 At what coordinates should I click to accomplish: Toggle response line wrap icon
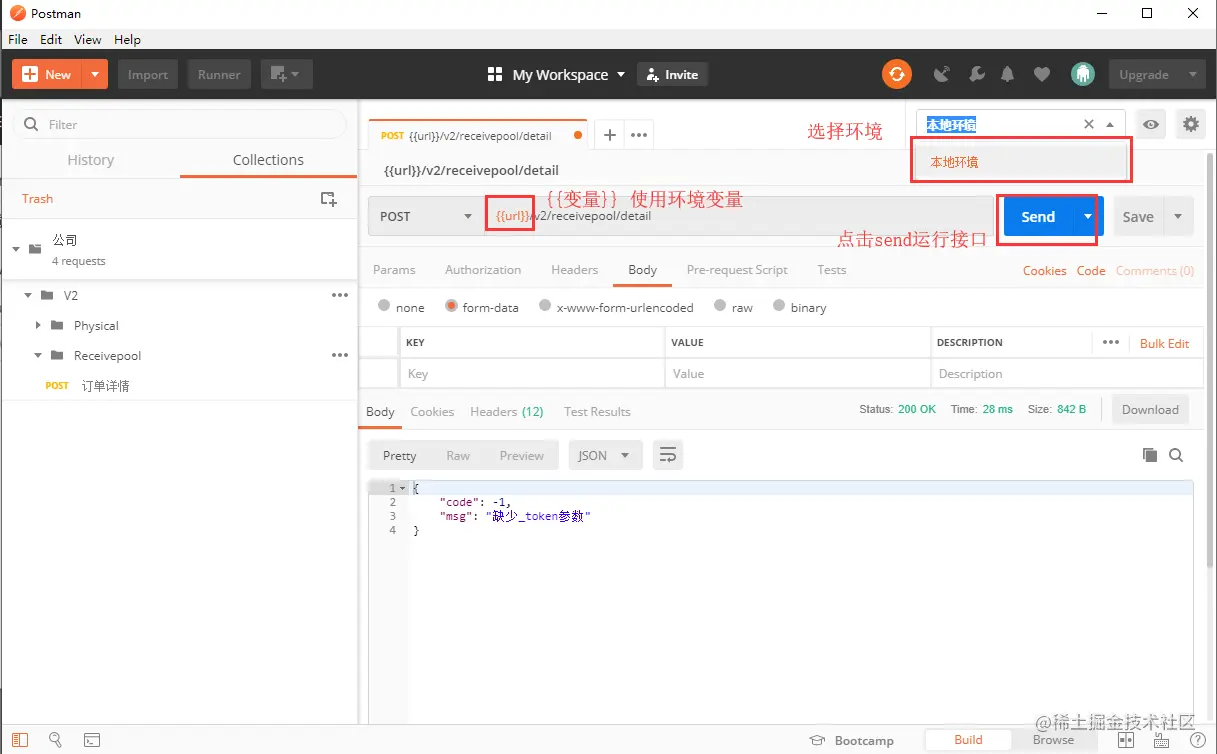point(668,455)
